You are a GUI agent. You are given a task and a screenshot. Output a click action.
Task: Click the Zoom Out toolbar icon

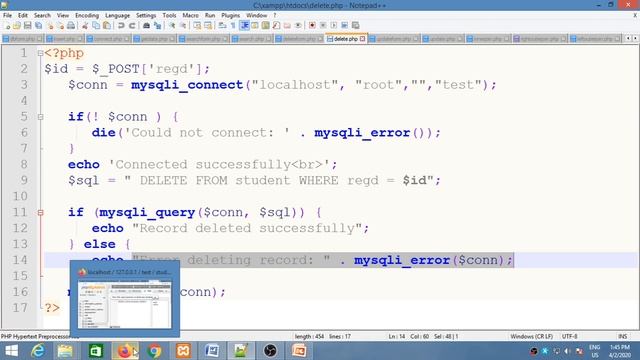click(x=183, y=26)
